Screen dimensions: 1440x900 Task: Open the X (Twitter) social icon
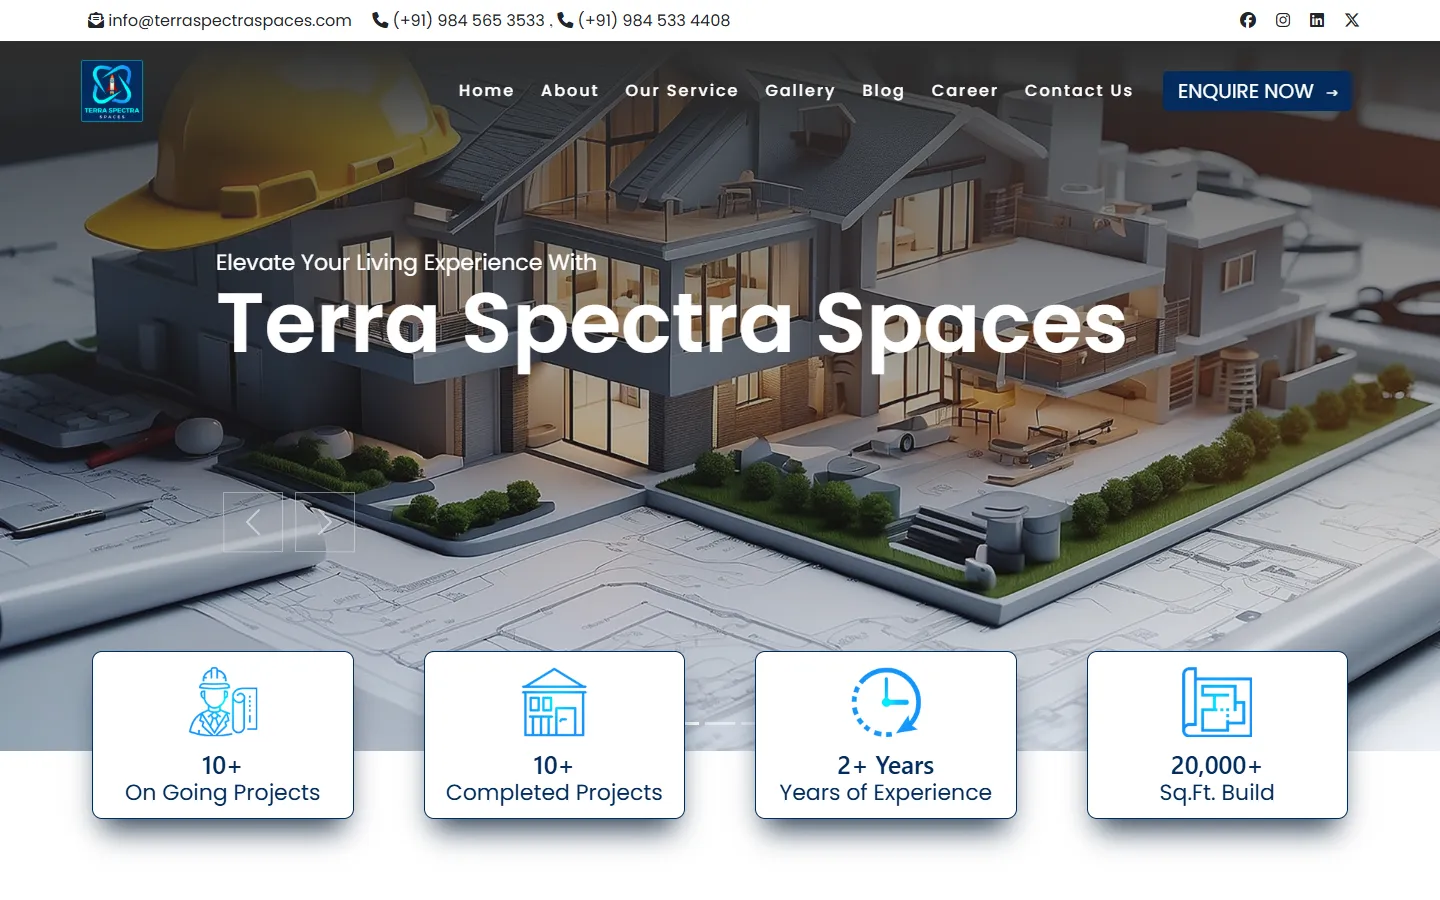[x=1352, y=20]
